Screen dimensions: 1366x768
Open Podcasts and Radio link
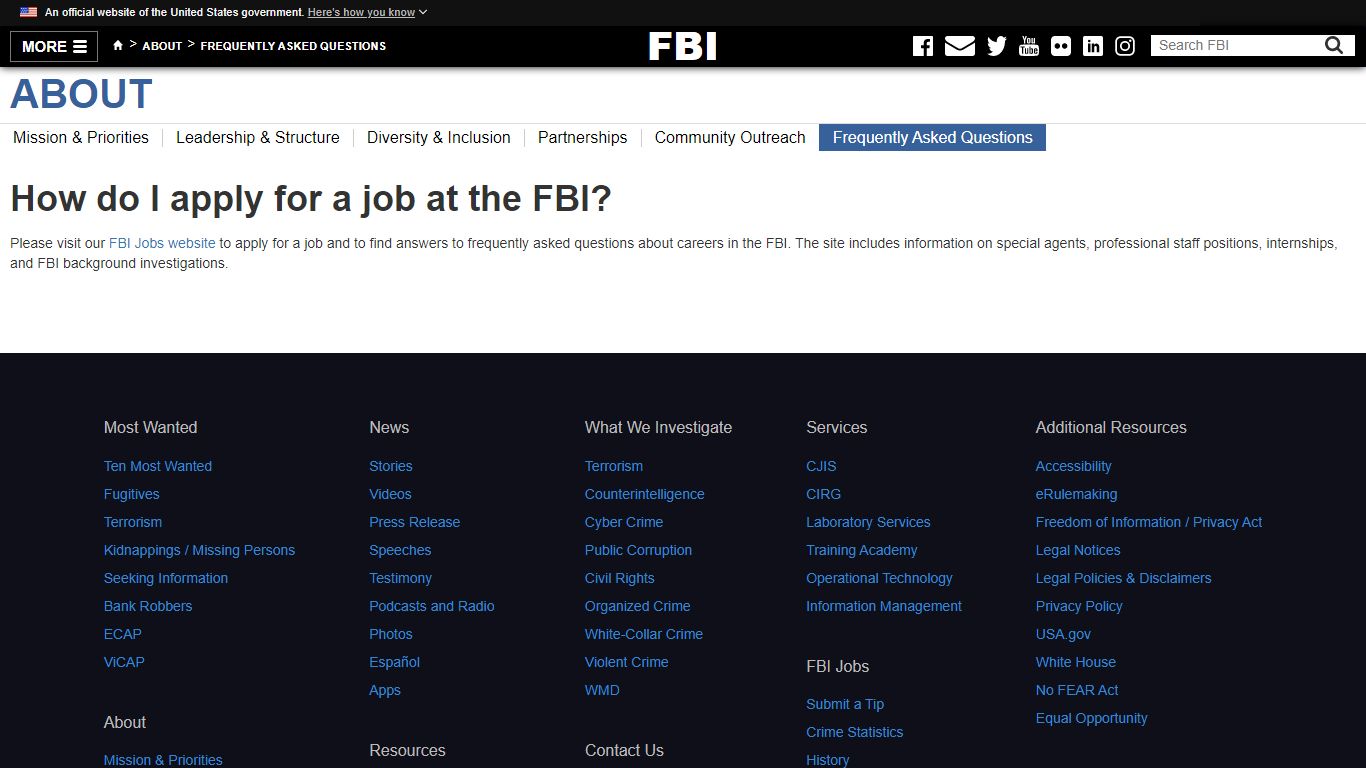[432, 606]
